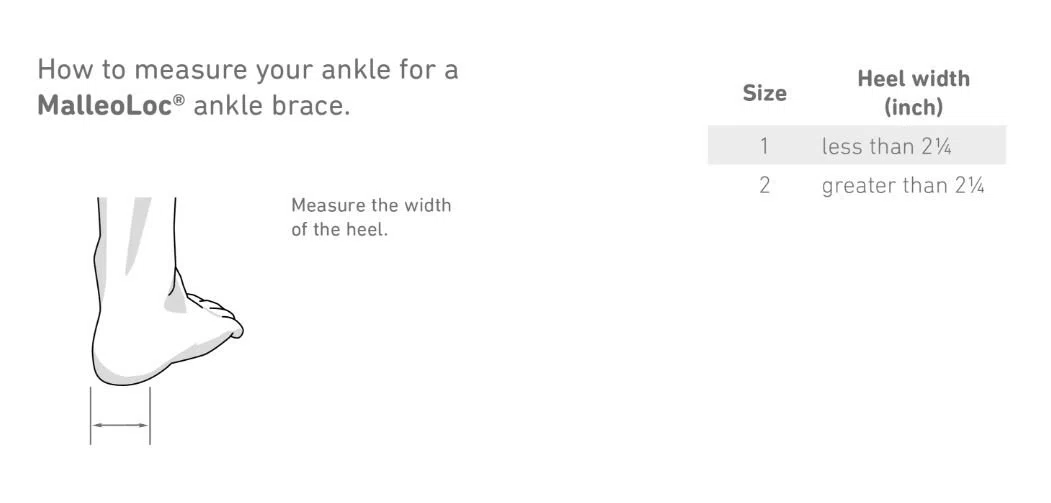Select the registered trademark symbol after MalleoLoc
The width and height of the screenshot is (1051, 503).
click(x=180, y=101)
